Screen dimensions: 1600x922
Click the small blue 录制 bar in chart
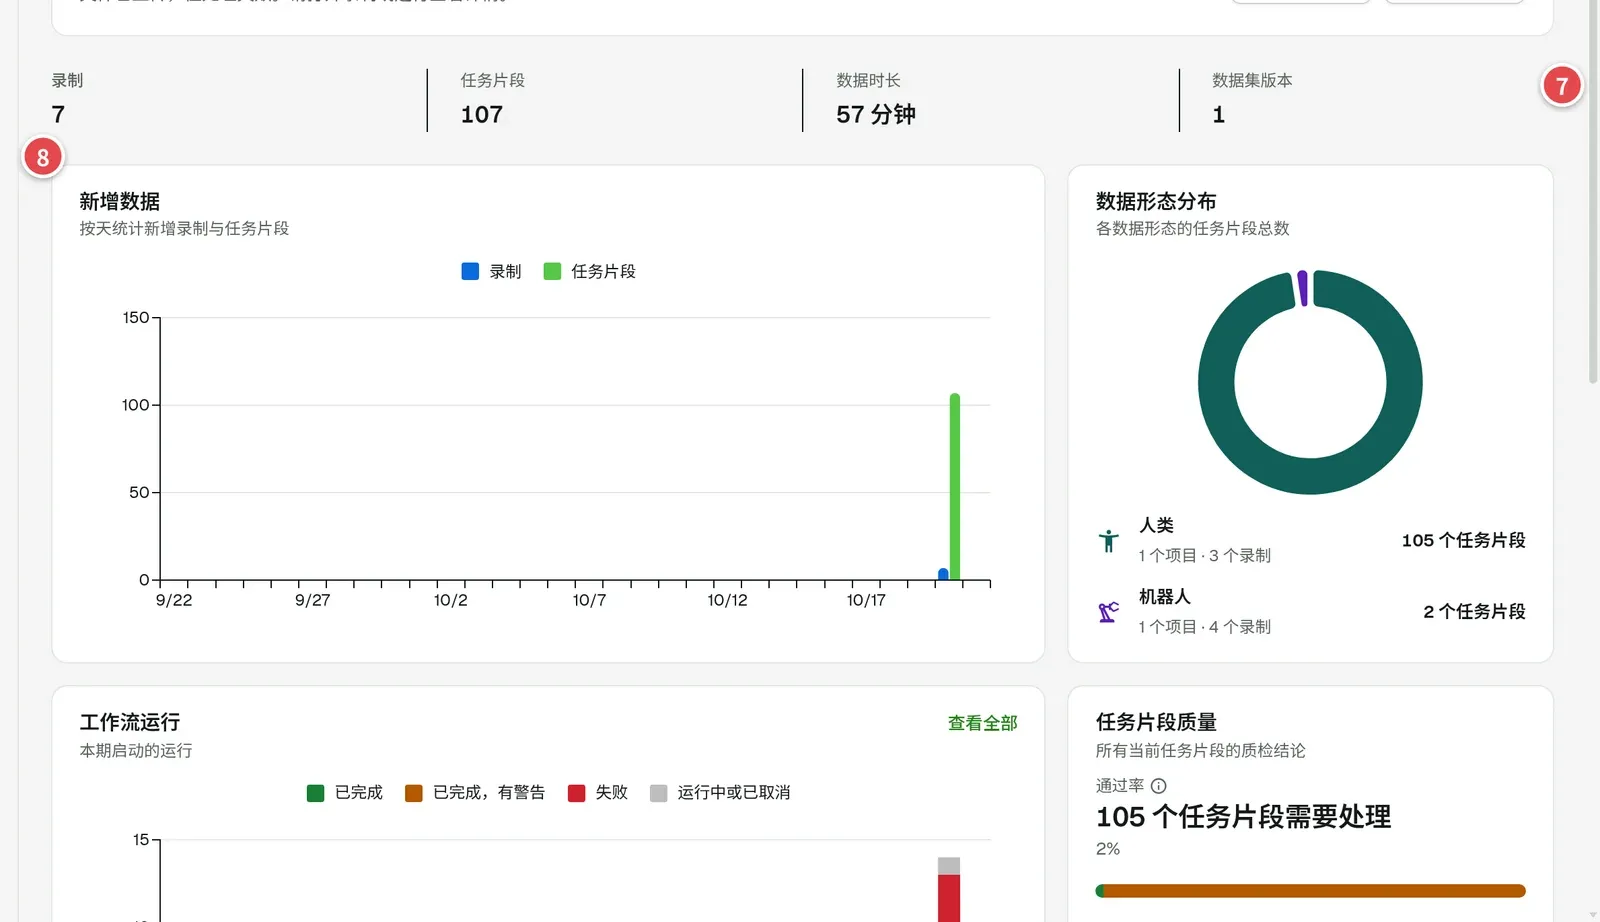click(943, 574)
